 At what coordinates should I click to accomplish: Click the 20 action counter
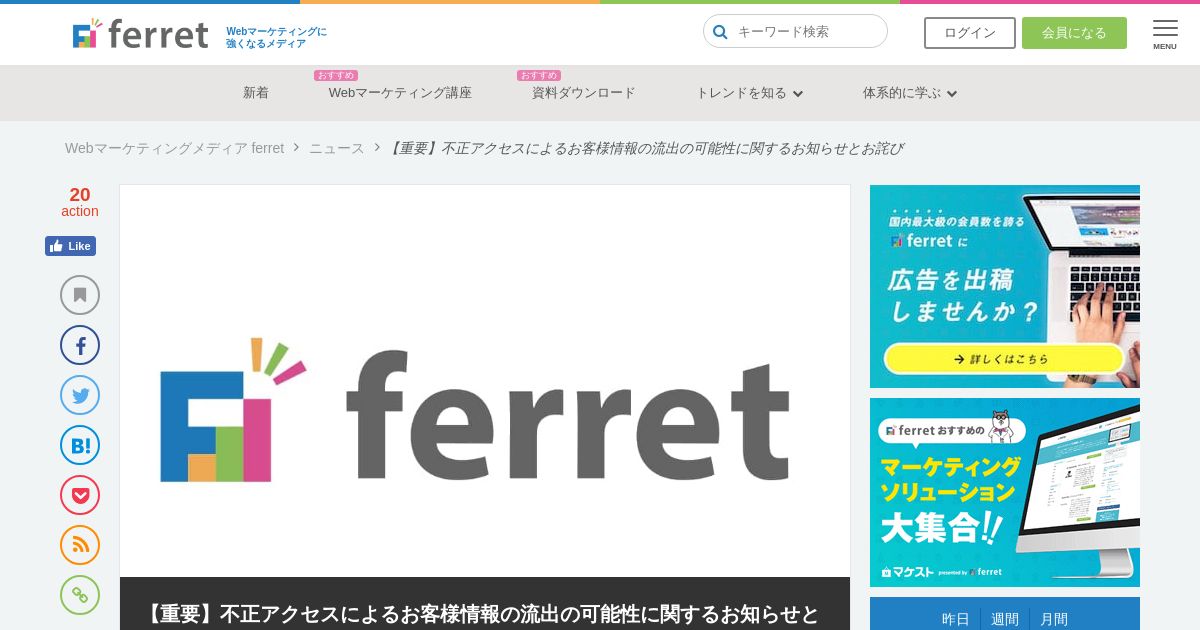click(x=80, y=201)
